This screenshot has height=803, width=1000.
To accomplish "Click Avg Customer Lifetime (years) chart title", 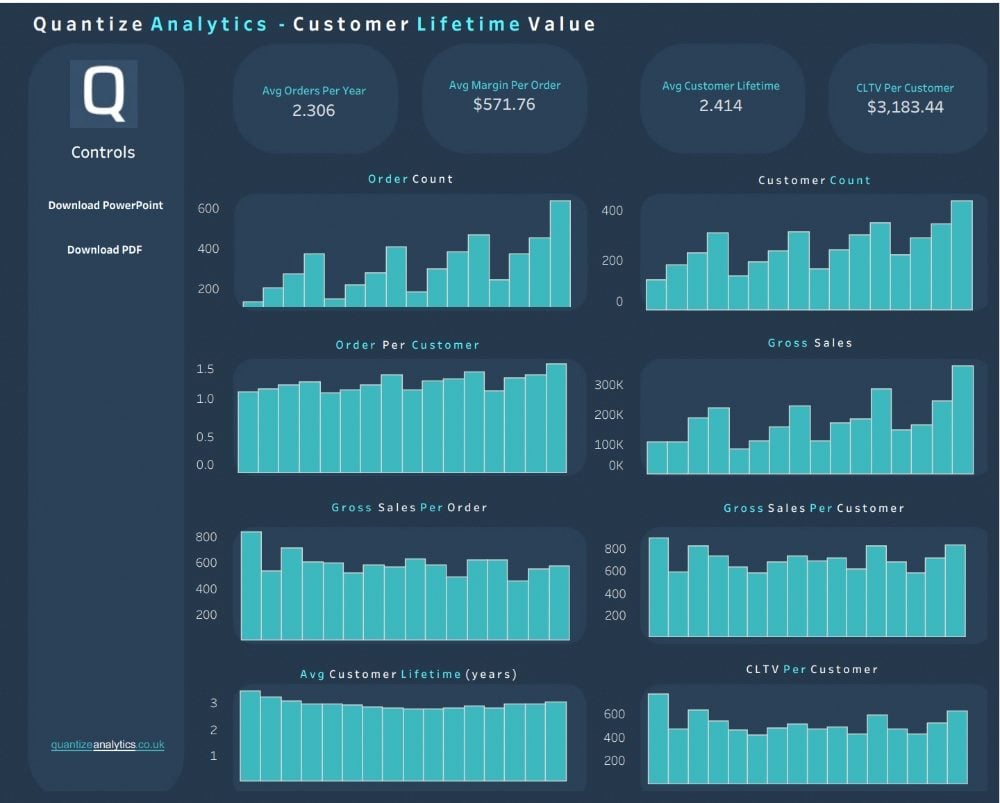I will 408,674.
